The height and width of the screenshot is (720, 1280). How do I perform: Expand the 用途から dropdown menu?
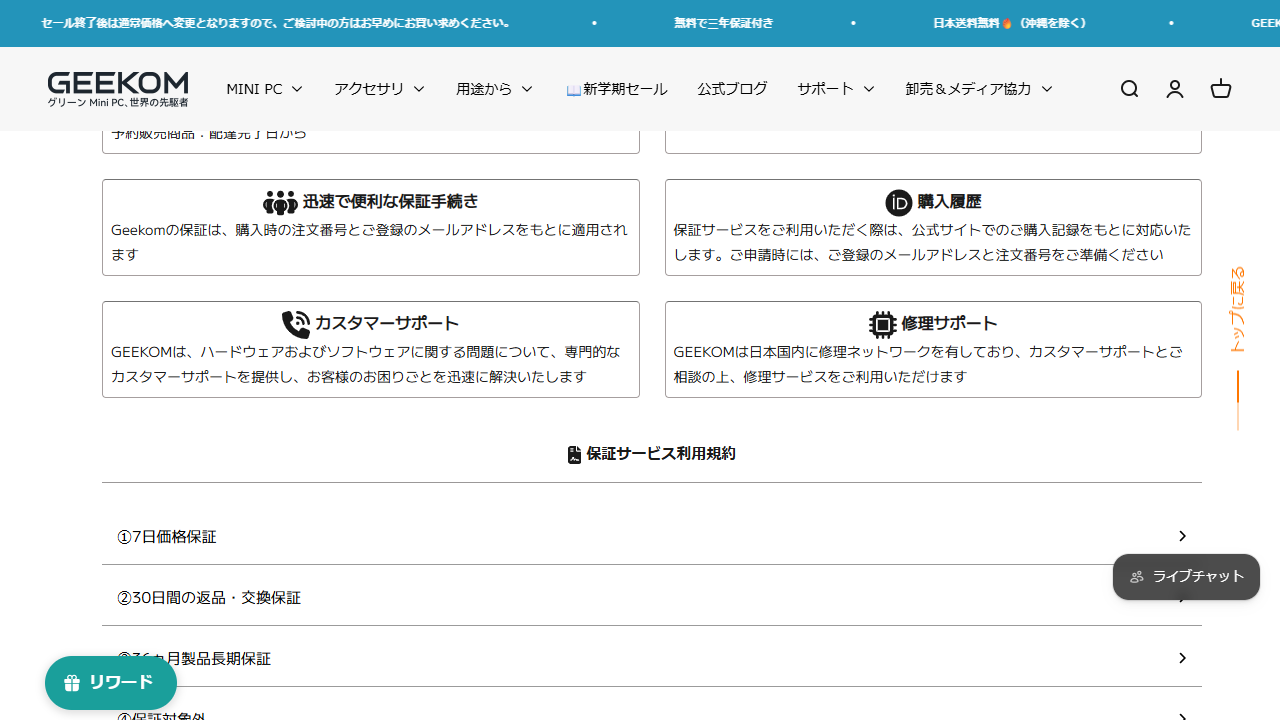coord(494,89)
